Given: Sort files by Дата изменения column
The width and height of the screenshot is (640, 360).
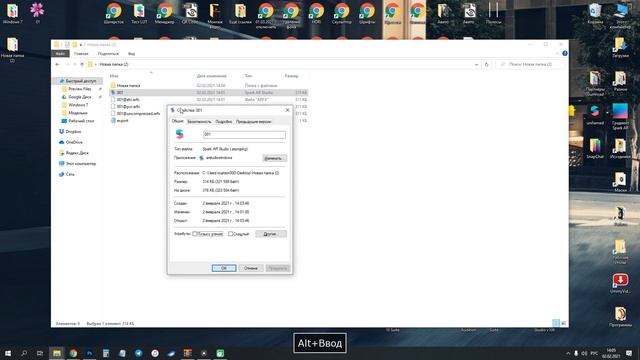Looking at the screenshot, I should pos(211,76).
